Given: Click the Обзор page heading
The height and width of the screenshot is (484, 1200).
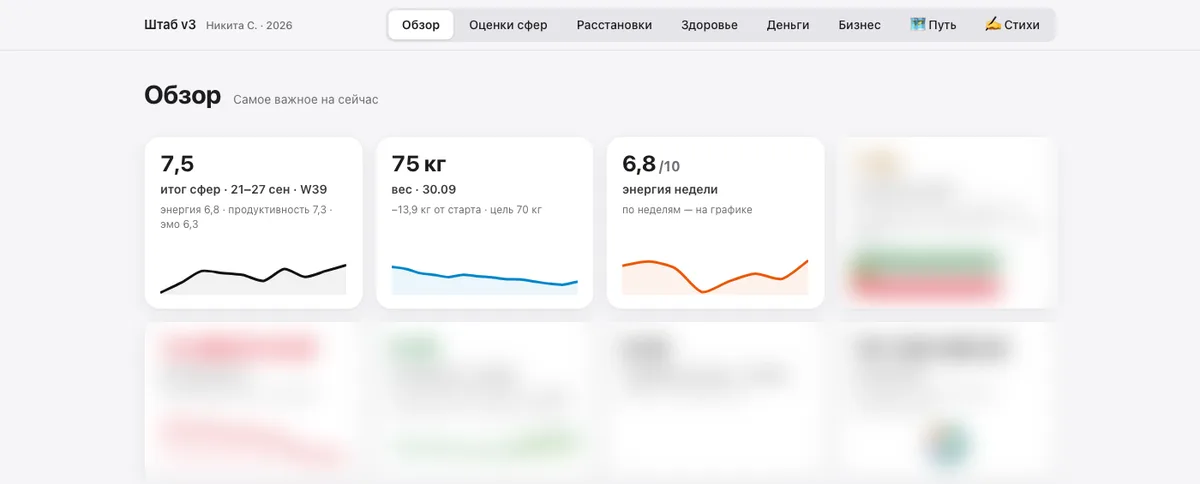Looking at the screenshot, I should coord(182,96).
